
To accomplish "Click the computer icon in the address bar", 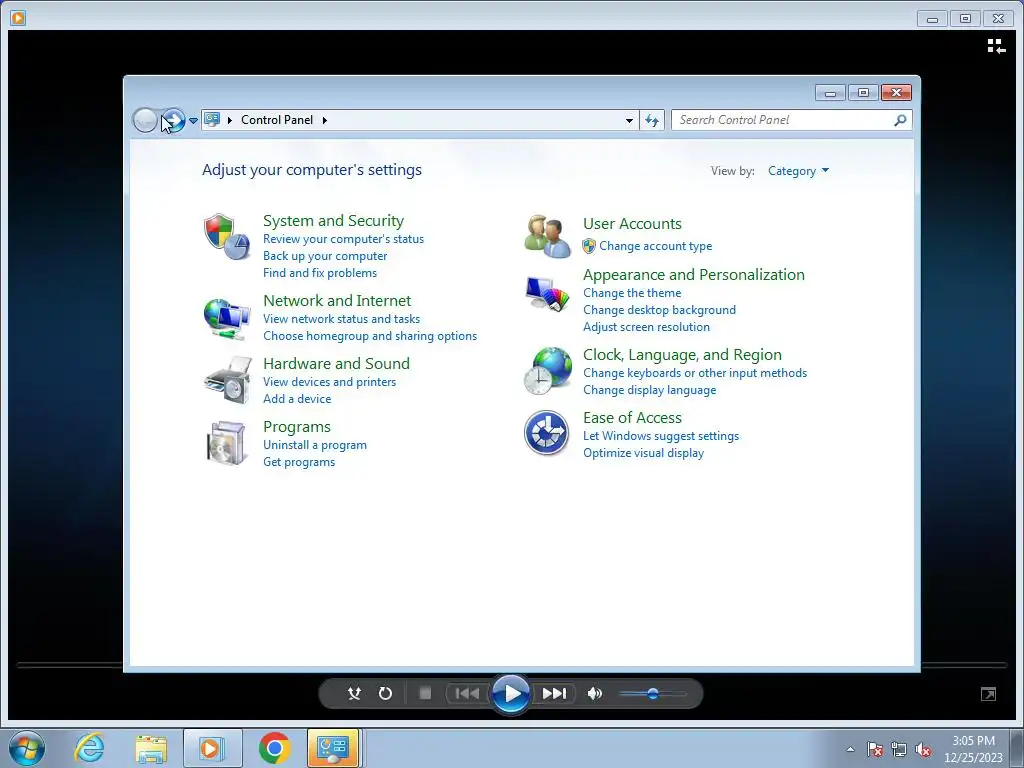I will pos(212,120).
